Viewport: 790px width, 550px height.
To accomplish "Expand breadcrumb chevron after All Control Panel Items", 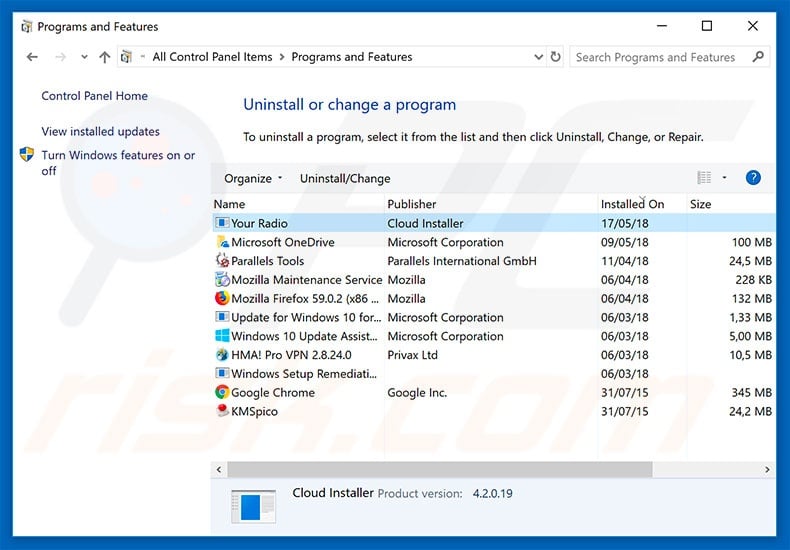I will point(282,57).
